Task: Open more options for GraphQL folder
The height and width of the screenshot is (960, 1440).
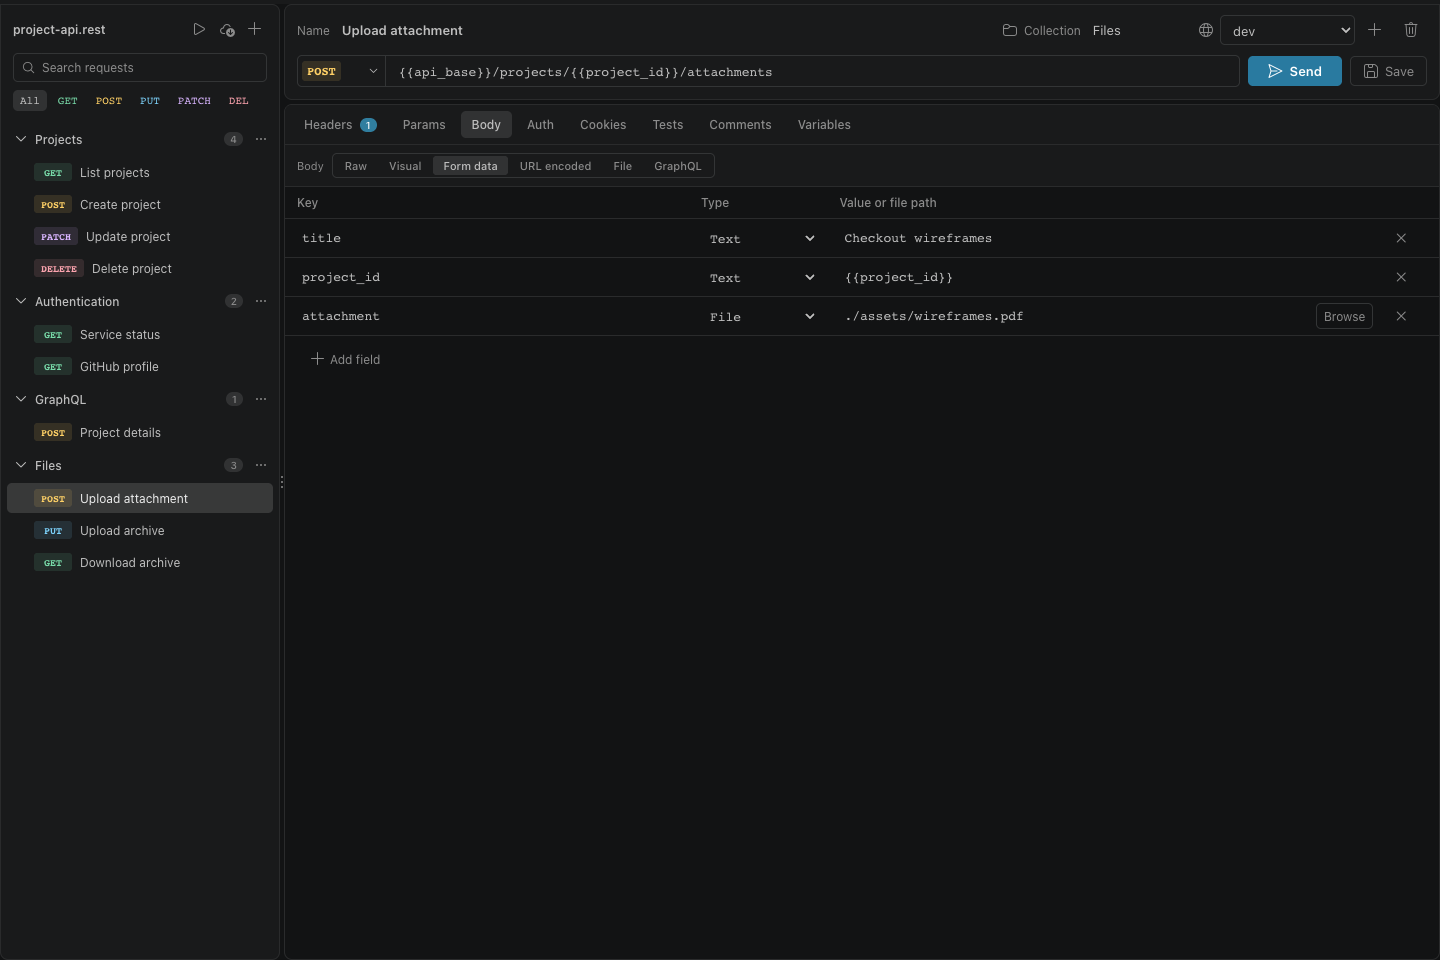Action: click(x=261, y=399)
